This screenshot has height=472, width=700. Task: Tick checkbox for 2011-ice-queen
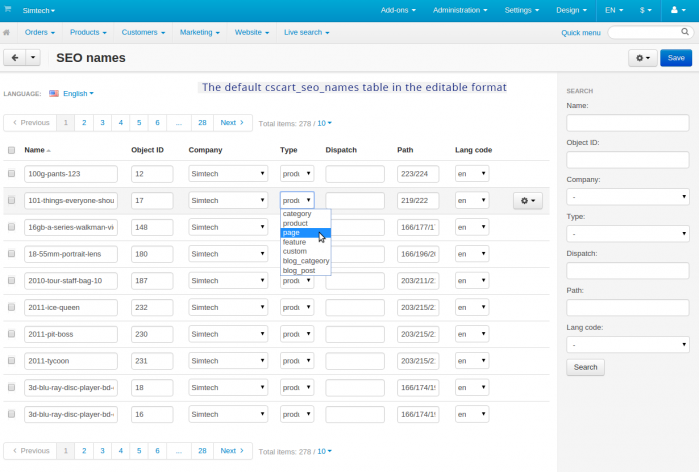click(12, 307)
